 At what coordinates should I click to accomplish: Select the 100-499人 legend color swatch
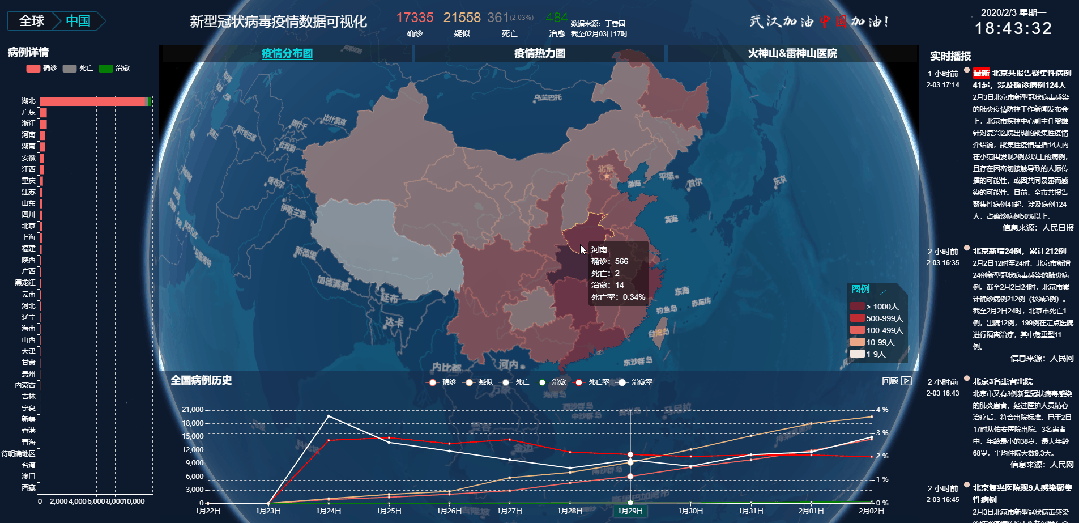tap(857, 330)
